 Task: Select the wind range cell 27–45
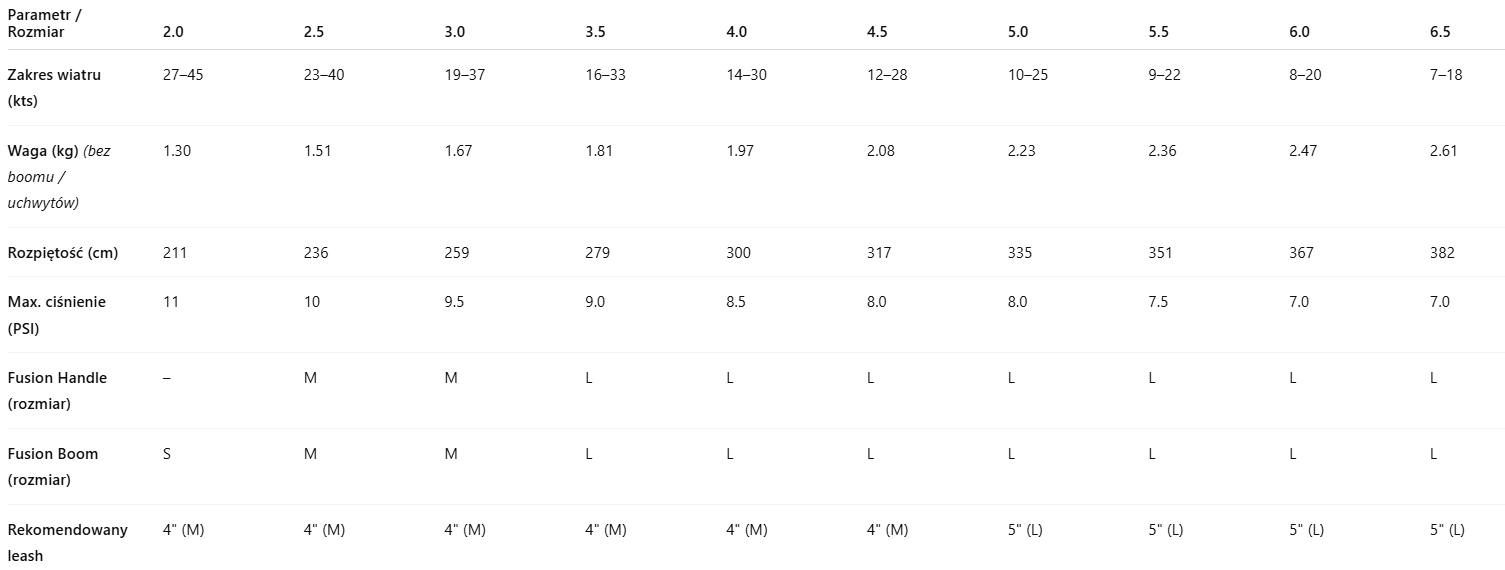(x=182, y=75)
